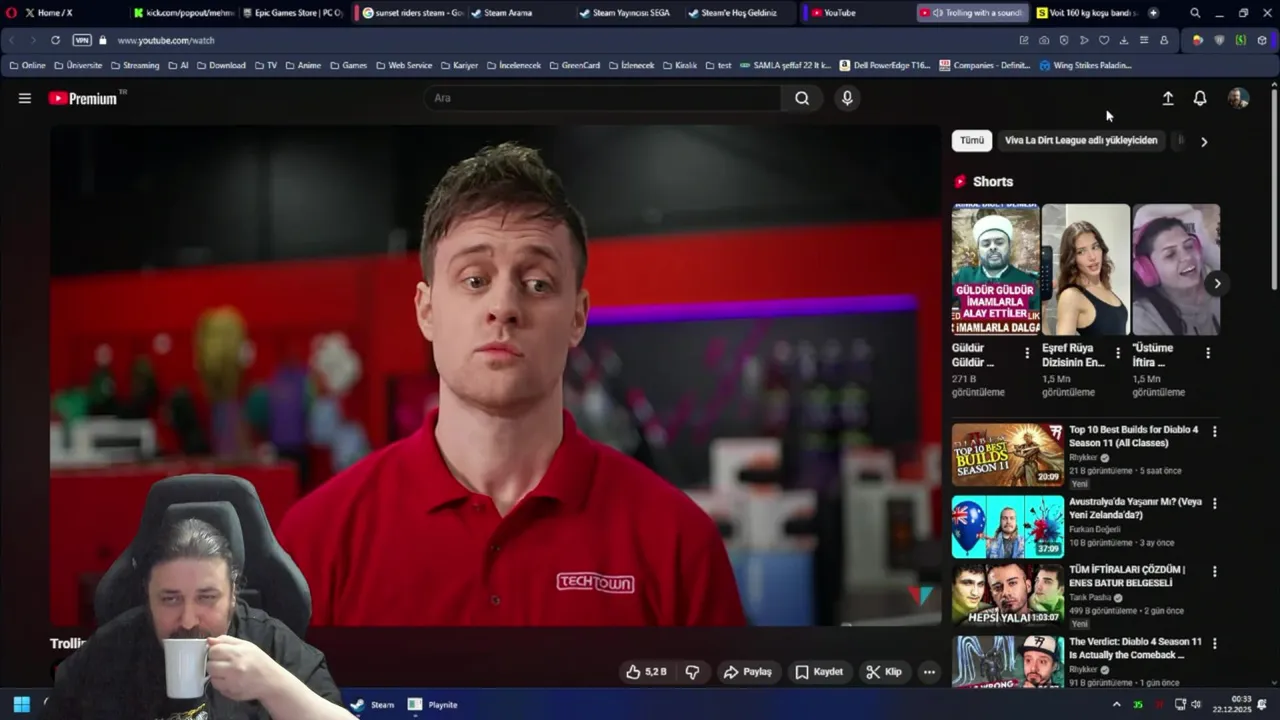Toggle the VPN badge in address bar
The width and height of the screenshot is (1280, 720).
(82, 41)
